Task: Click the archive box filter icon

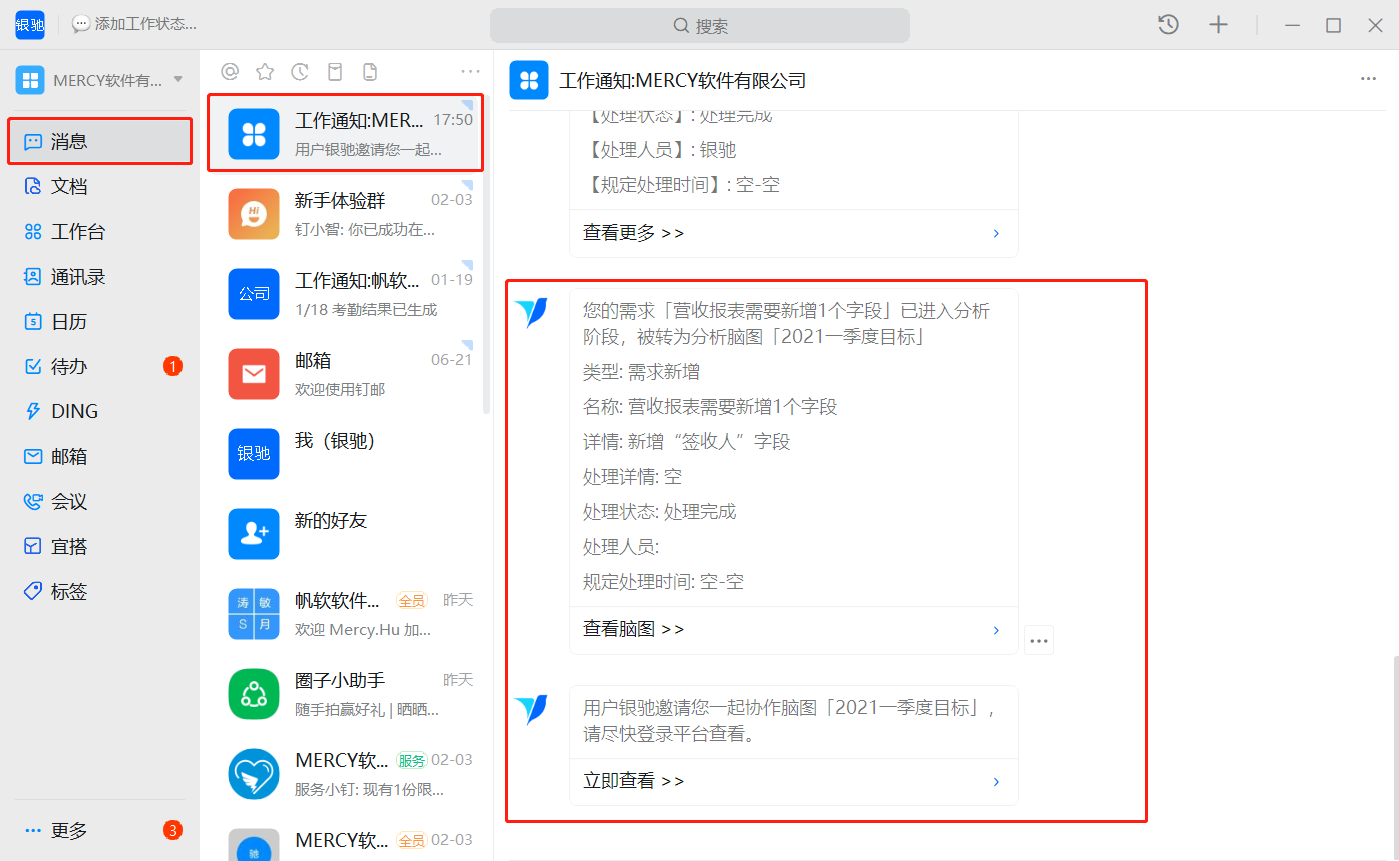Action: tap(335, 71)
